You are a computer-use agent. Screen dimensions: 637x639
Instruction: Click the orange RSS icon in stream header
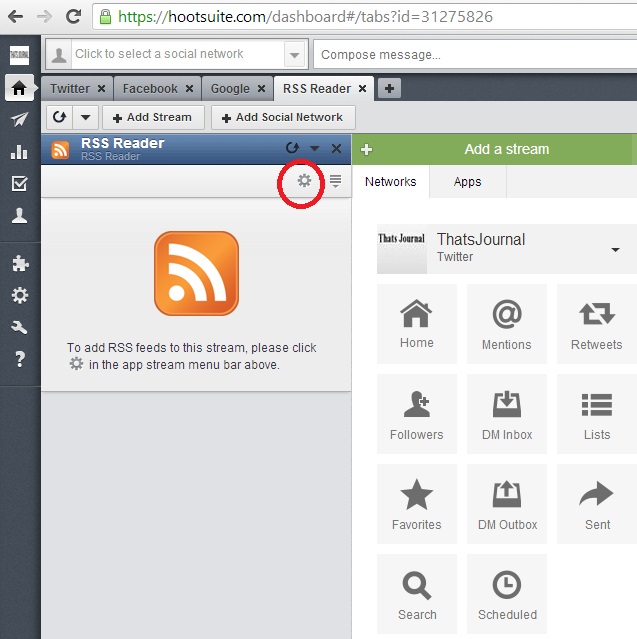pos(60,150)
